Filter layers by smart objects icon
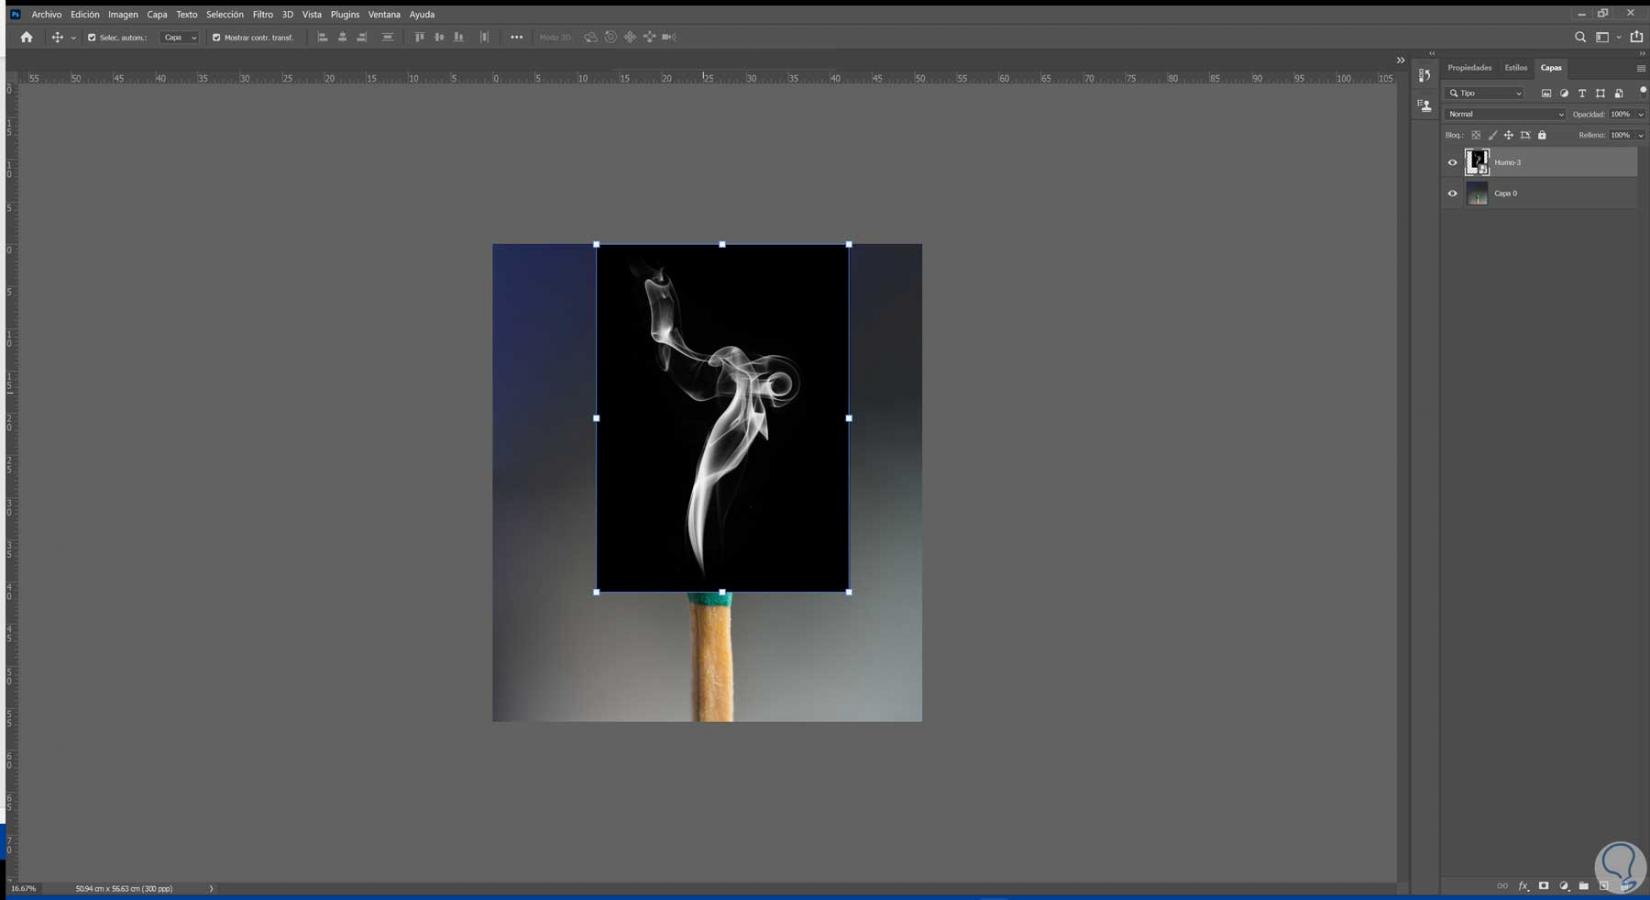1650x900 pixels. (1619, 93)
